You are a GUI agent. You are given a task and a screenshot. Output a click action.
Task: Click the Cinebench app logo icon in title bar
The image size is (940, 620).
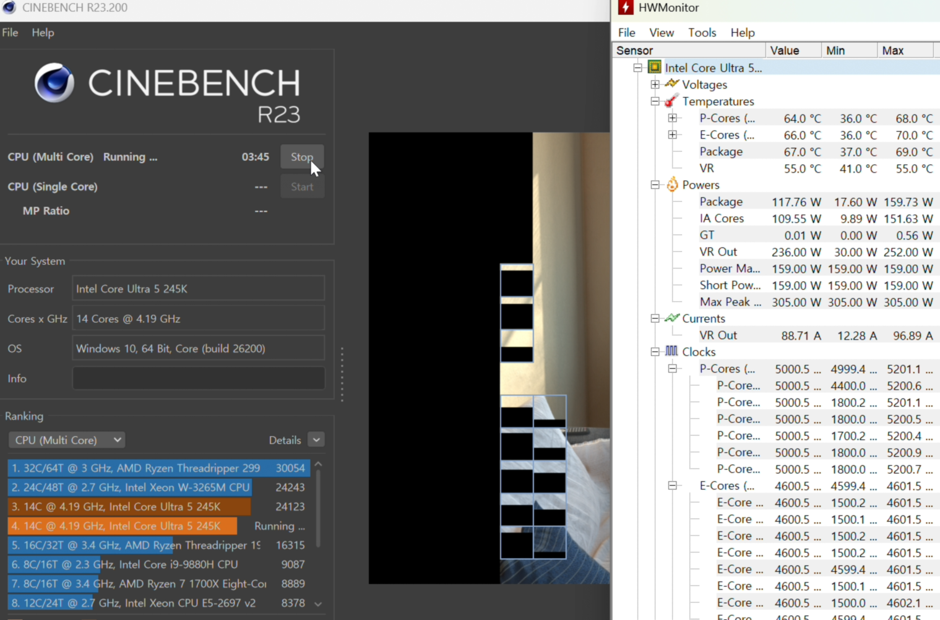[x=8, y=7]
